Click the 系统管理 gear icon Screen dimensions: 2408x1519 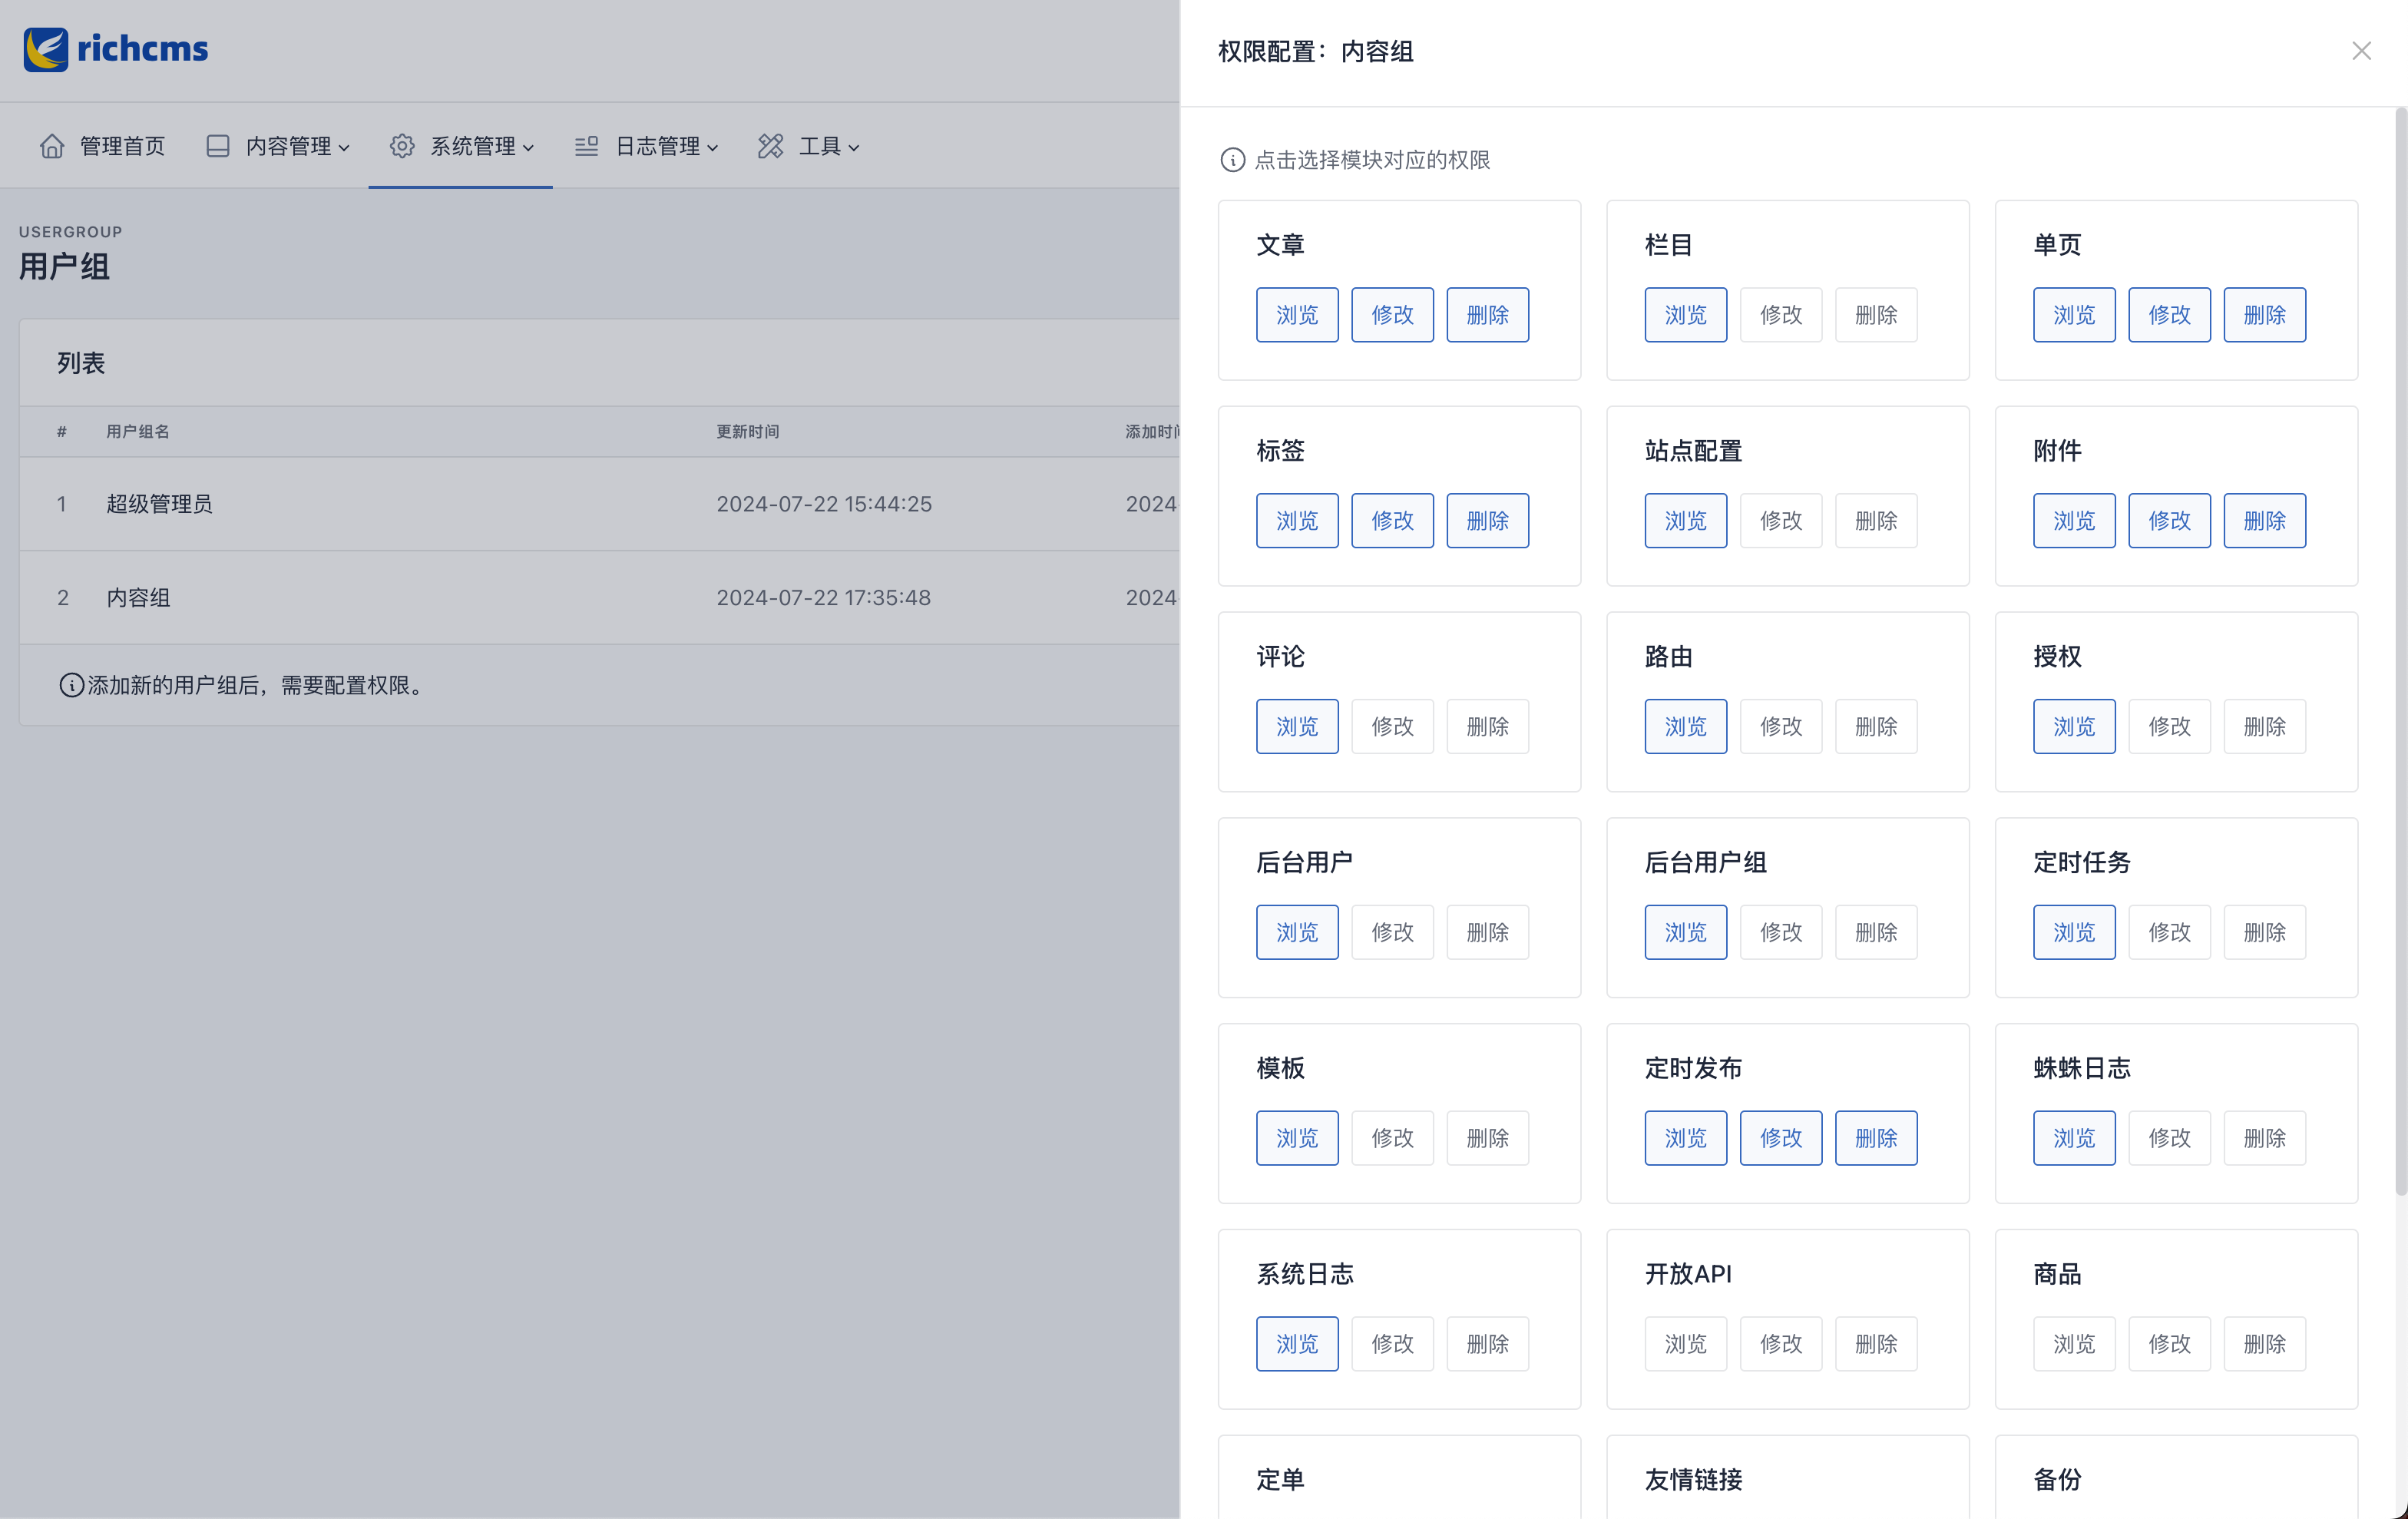point(402,146)
